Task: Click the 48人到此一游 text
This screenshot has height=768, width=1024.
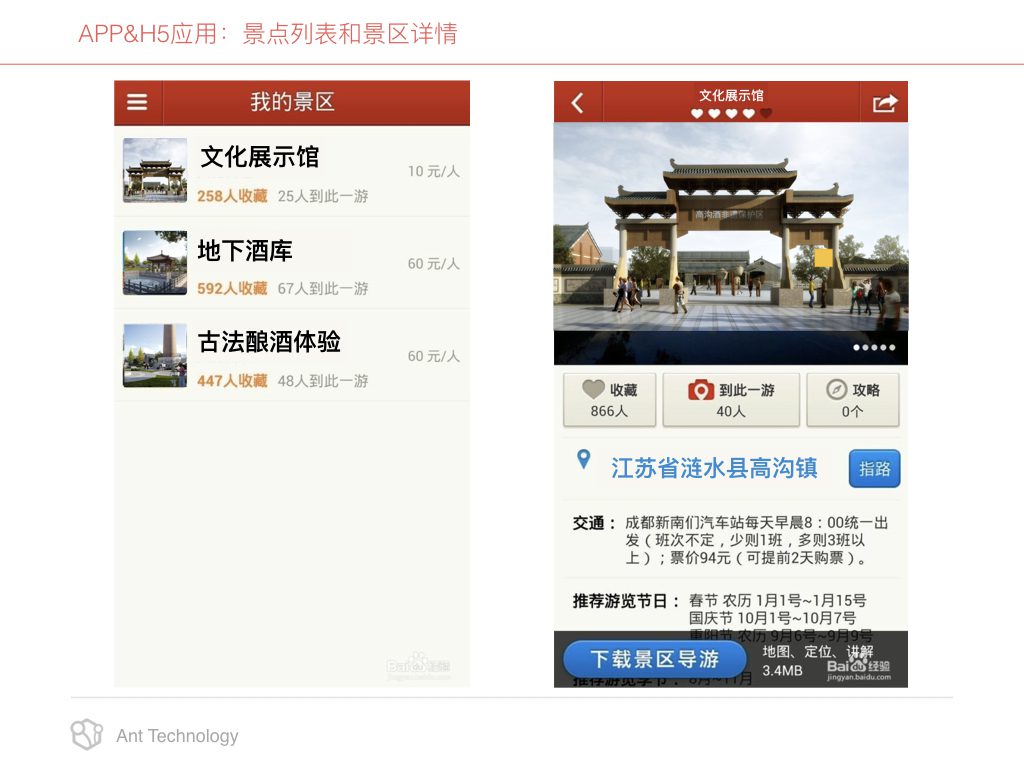Action: (x=323, y=381)
